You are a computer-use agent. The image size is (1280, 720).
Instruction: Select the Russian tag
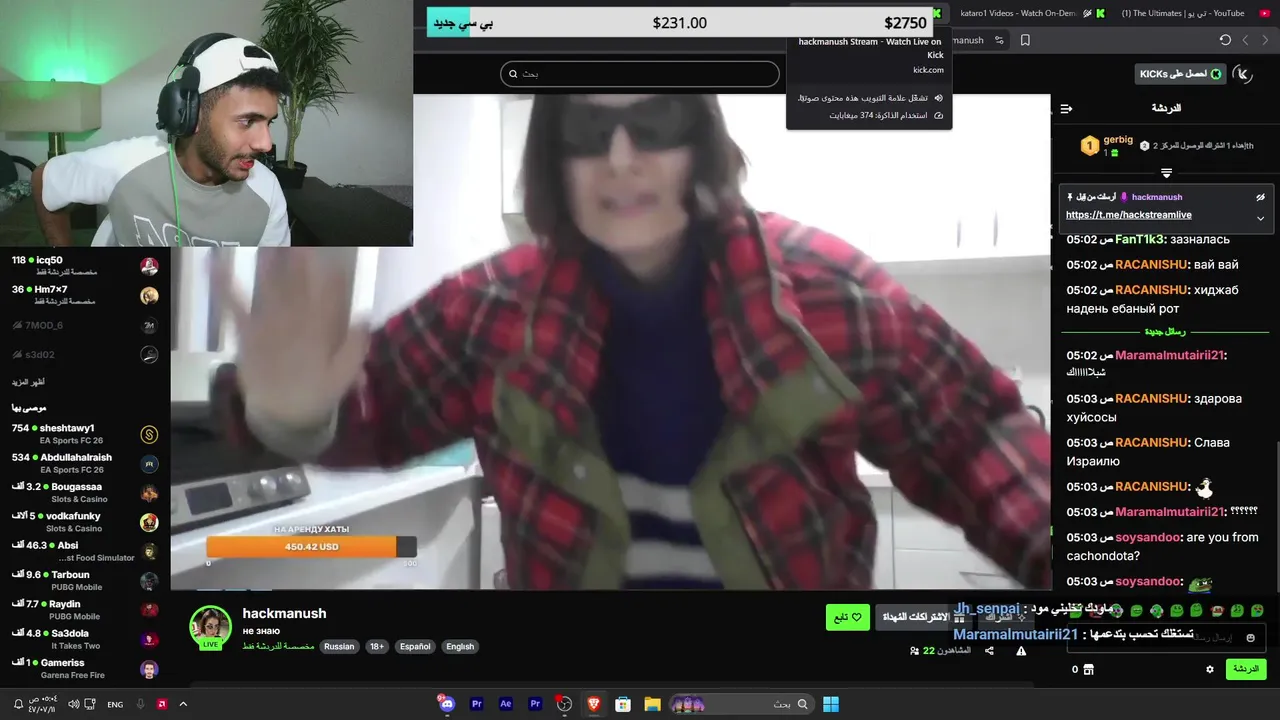pos(339,646)
